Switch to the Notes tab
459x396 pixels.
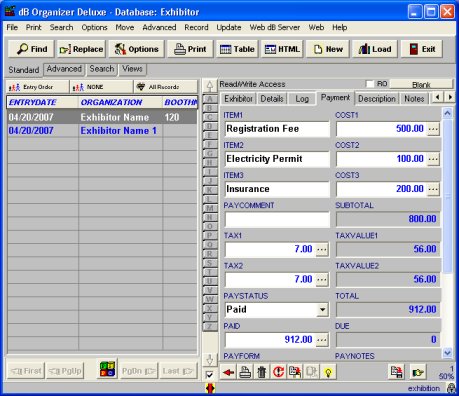[414, 99]
